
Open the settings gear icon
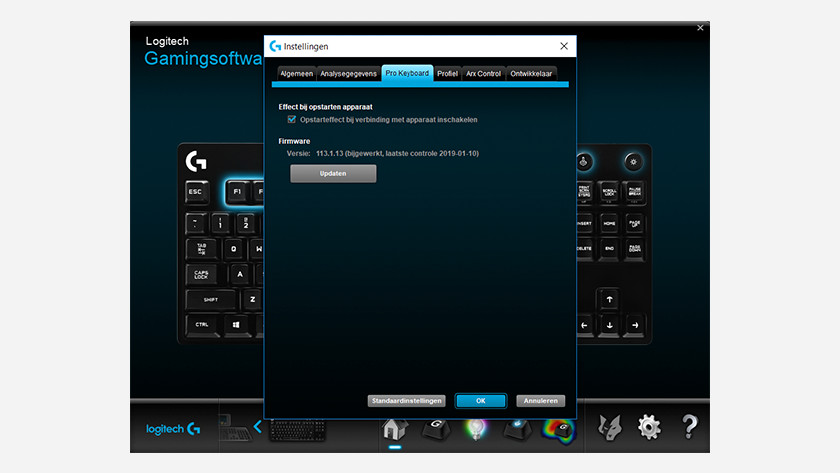point(649,428)
